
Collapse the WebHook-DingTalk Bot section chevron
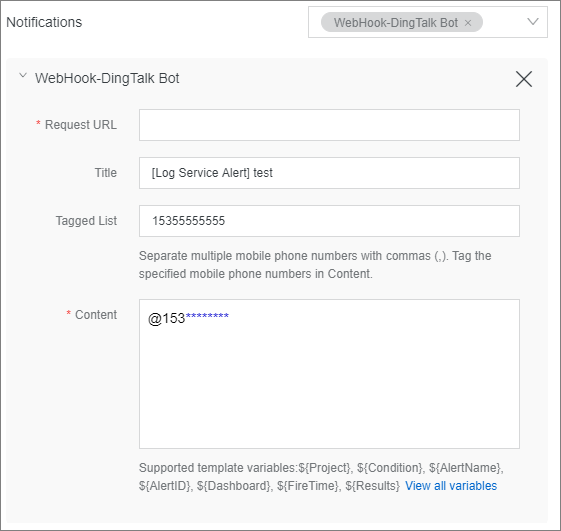pos(23,75)
